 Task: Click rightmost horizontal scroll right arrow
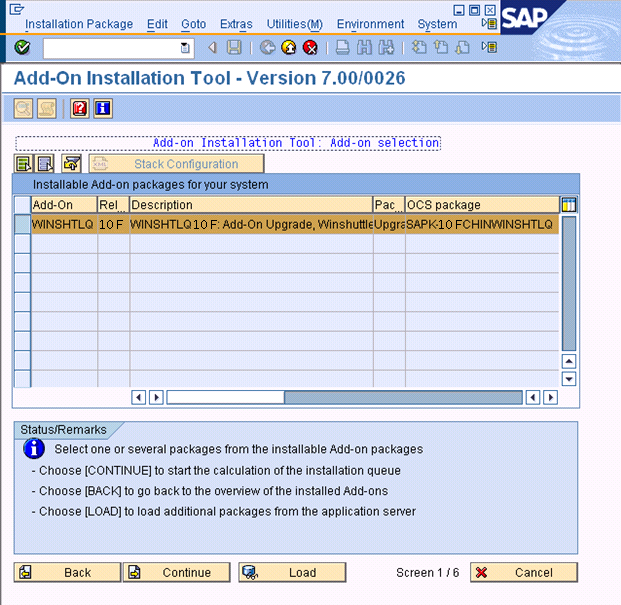pos(551,397)
